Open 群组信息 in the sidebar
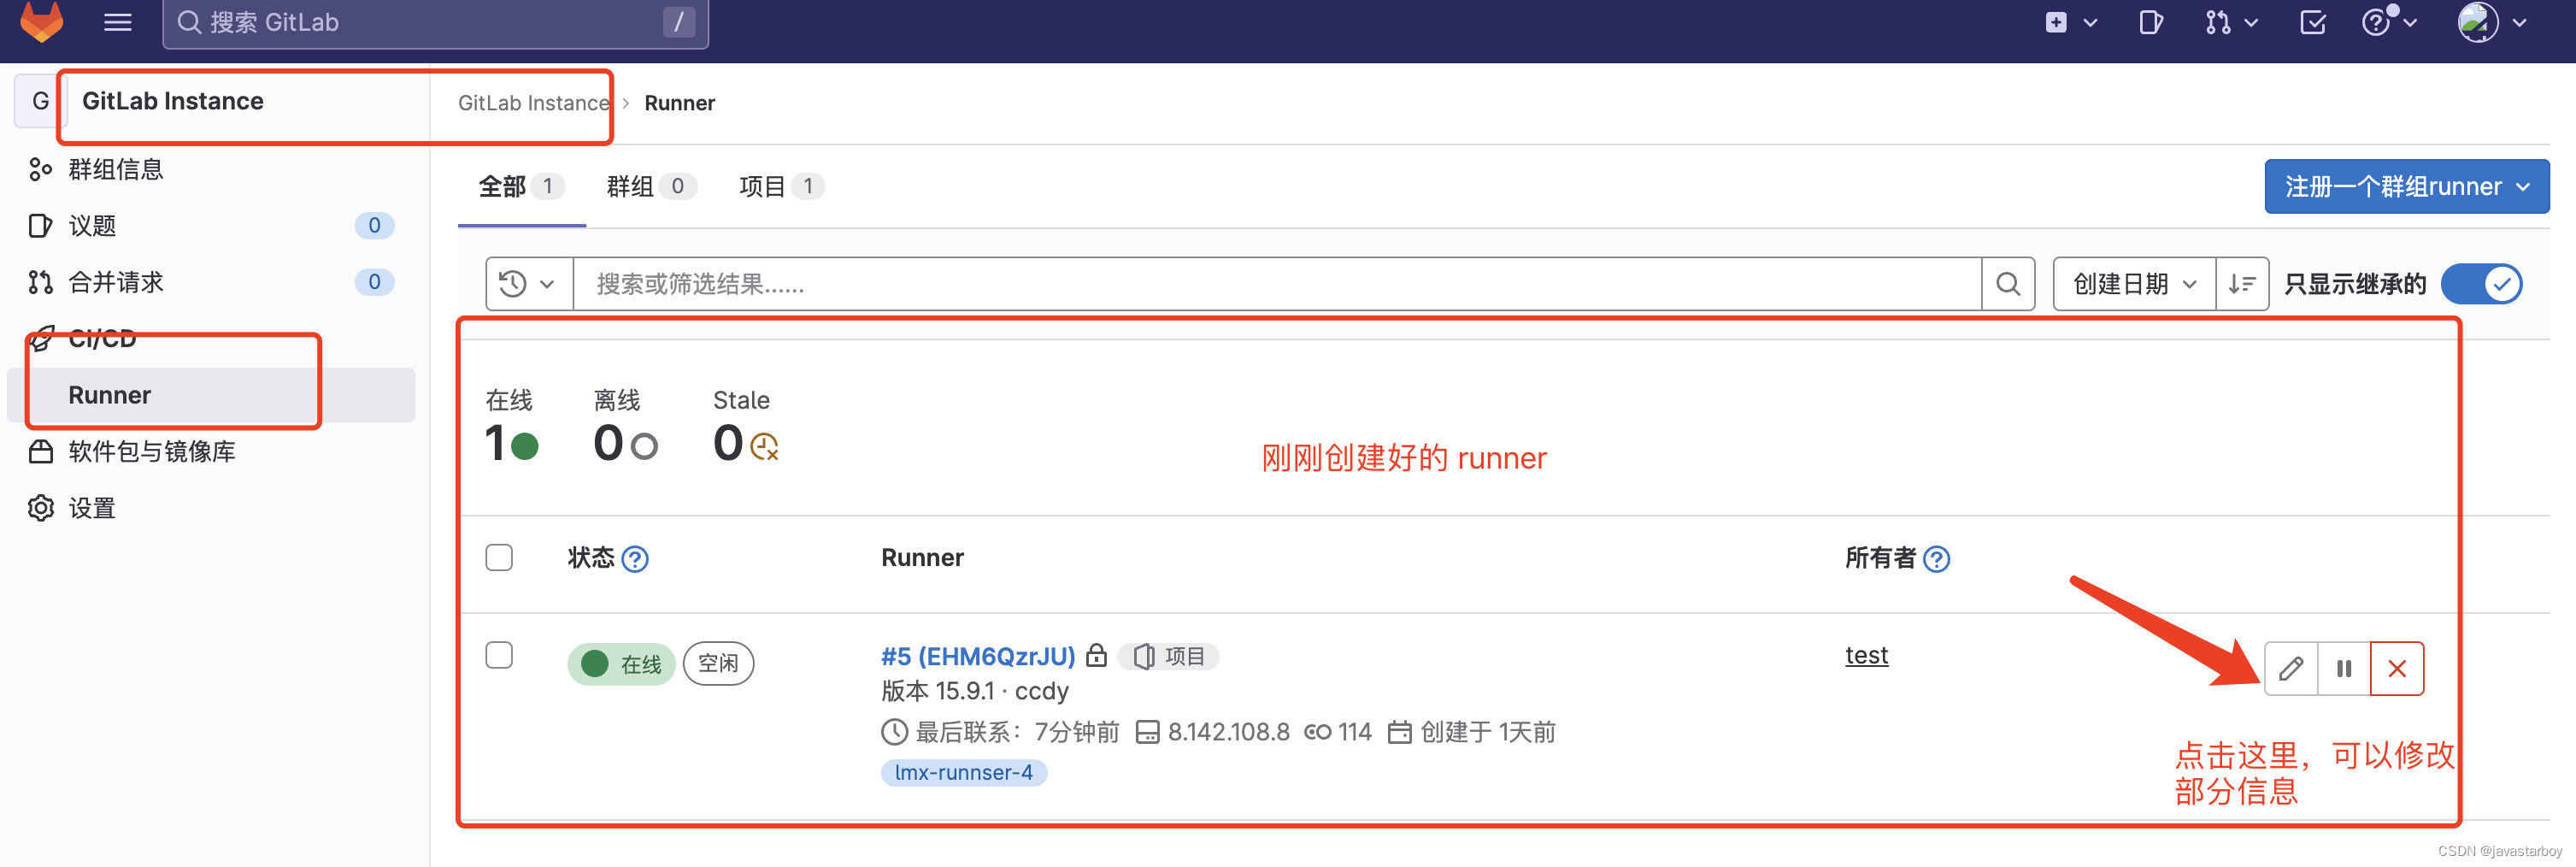The width and height of the screenshot is (2576, 867). (x=116, y=169)
